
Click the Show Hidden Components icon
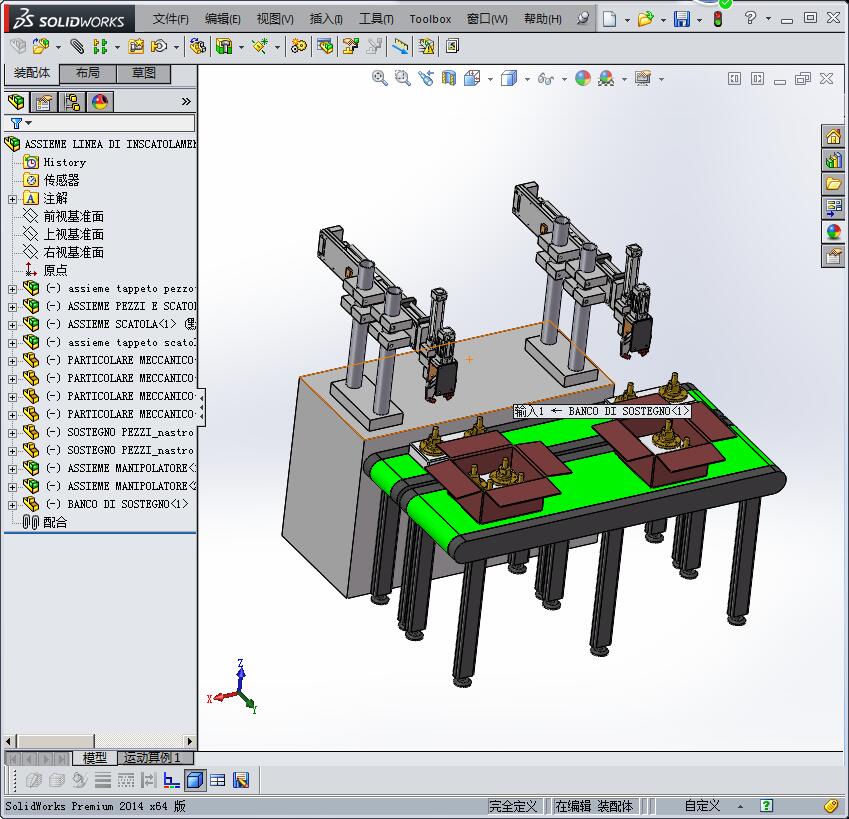198,47
